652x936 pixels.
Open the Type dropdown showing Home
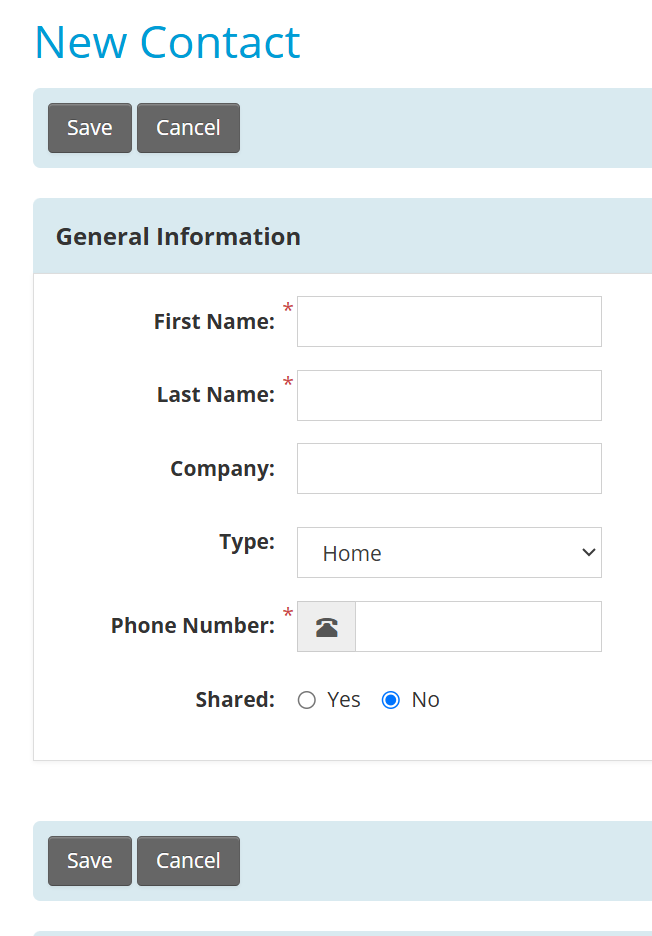pyautogui.click(x=449, y=552)
